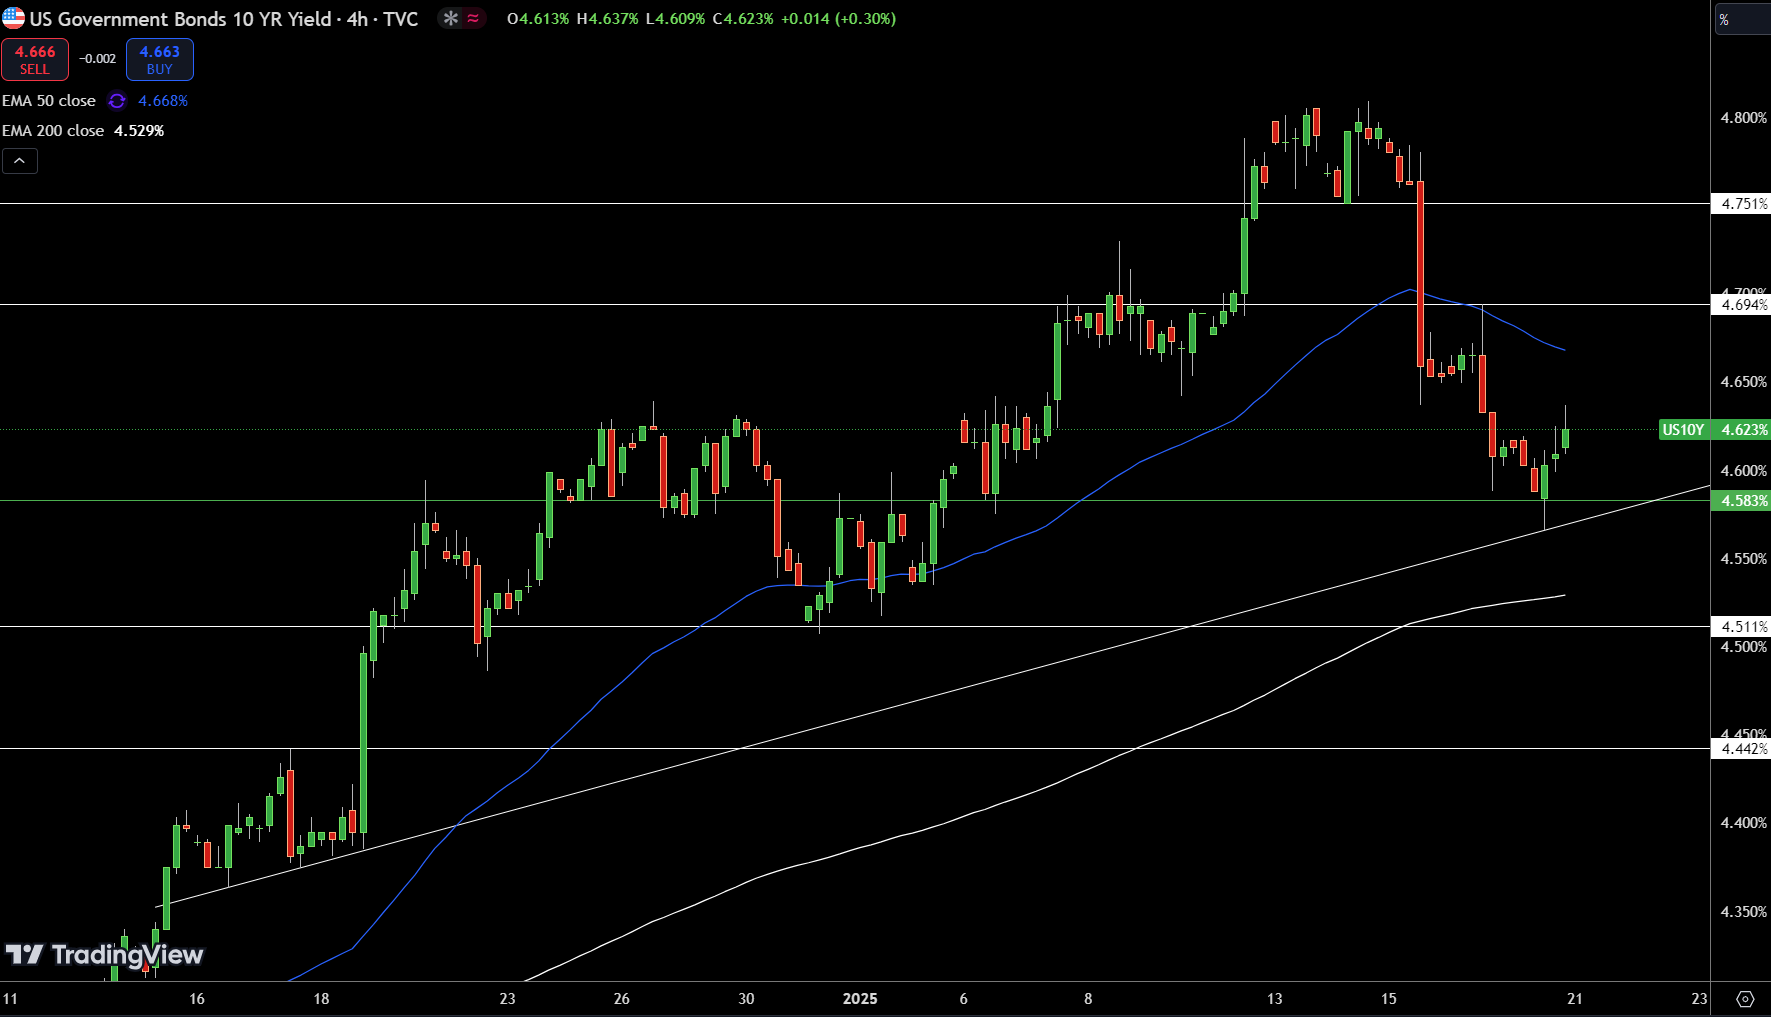Click the date 6 on time axis
Viewport: 1771px width, 1017px height.
pyautogui.click(x=964, y=999)
